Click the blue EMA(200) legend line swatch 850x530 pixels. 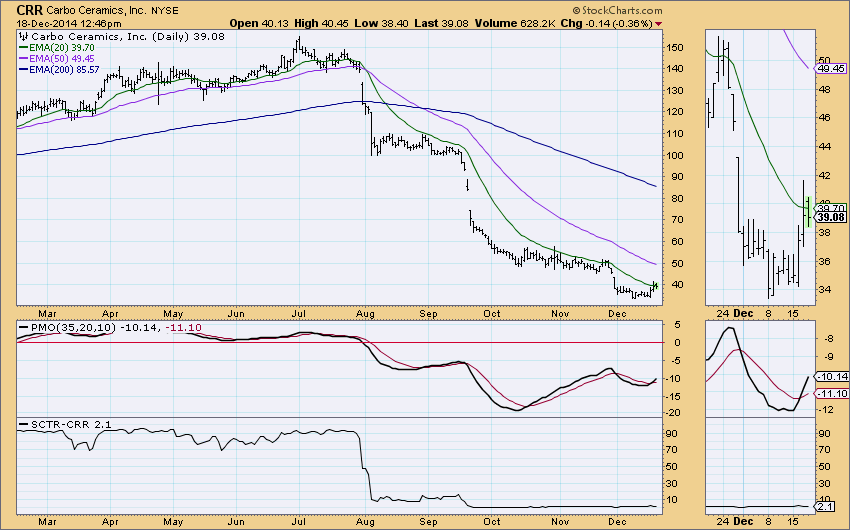(23, 69)
